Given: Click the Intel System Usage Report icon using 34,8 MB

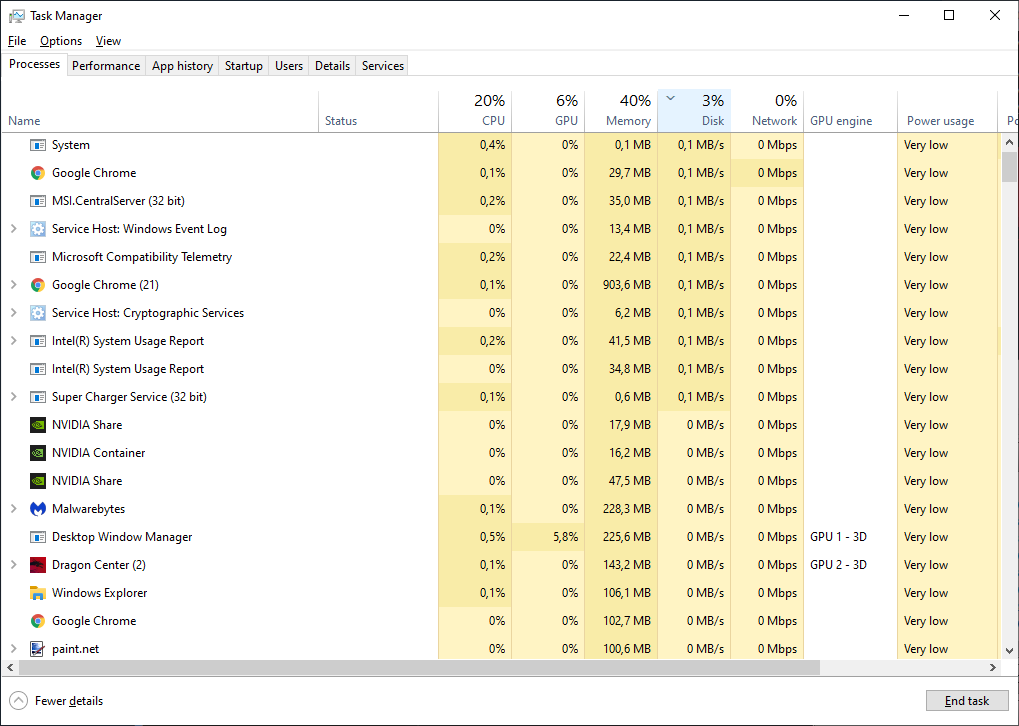Looking at the screenshot, I should (x=38, y=369).
